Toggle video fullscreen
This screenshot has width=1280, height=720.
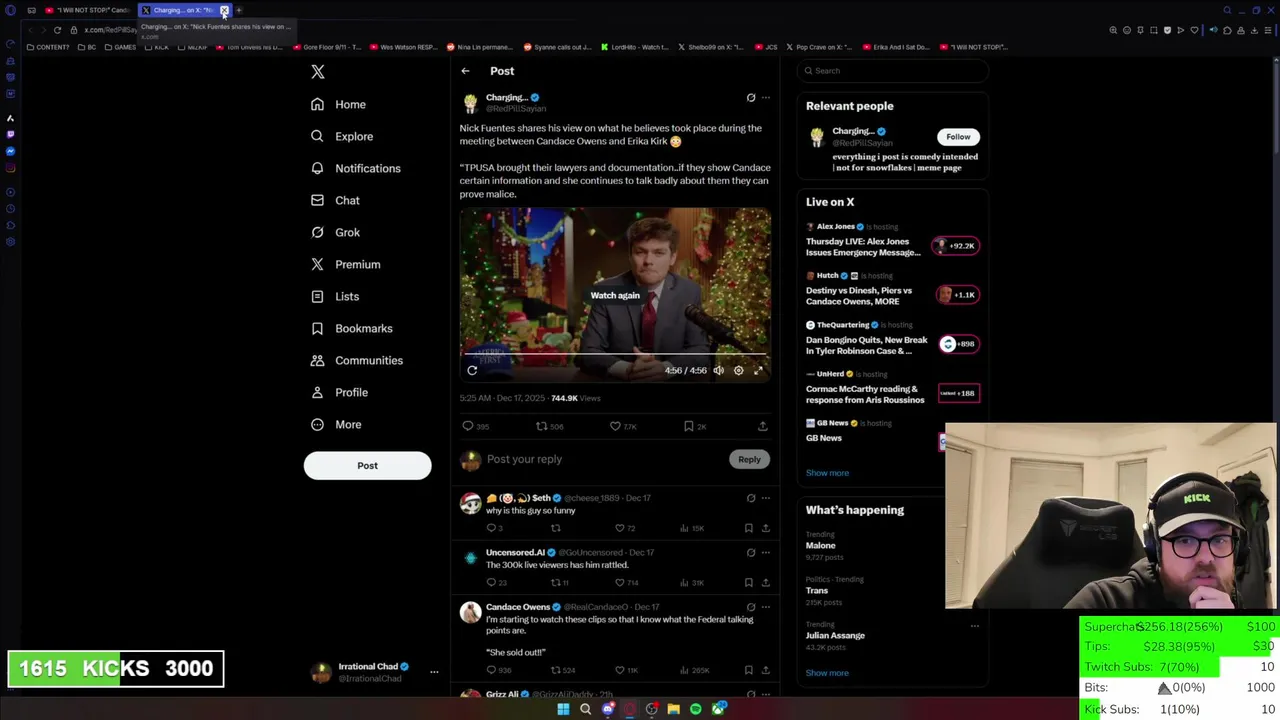coord(758,370)
